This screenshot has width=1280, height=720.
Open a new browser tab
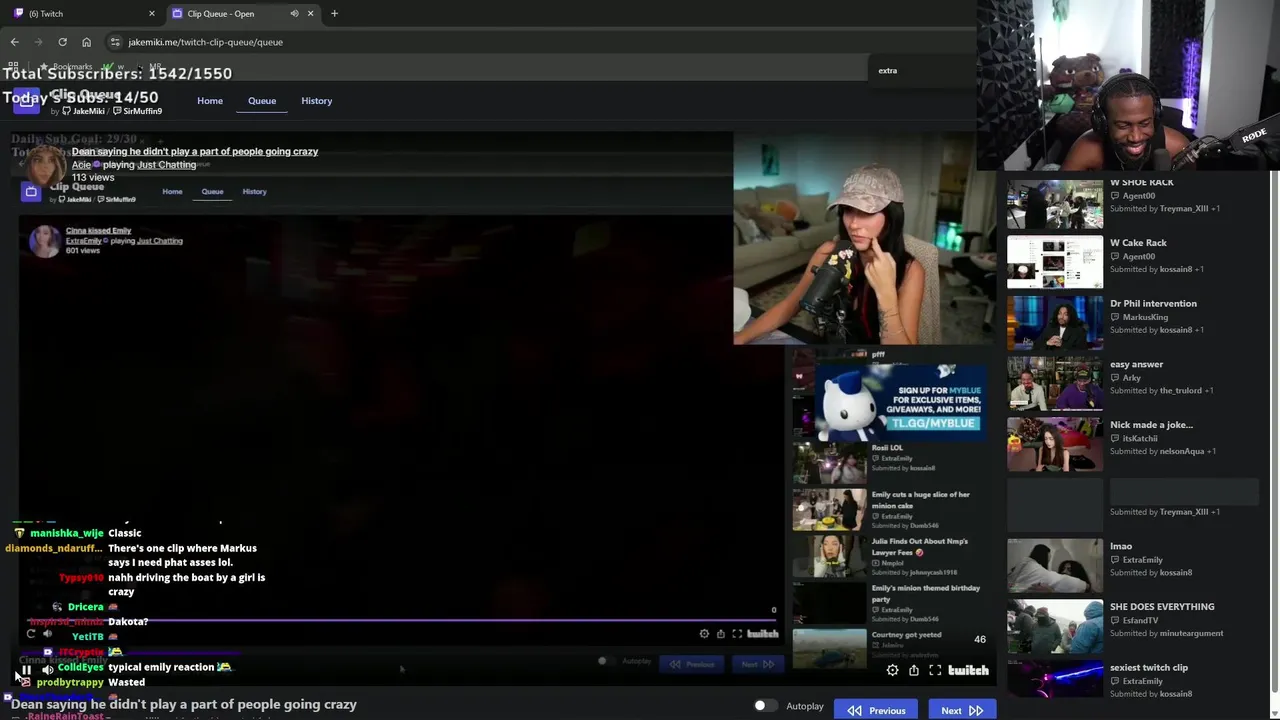pyautogui.click(x=334, y=13)
